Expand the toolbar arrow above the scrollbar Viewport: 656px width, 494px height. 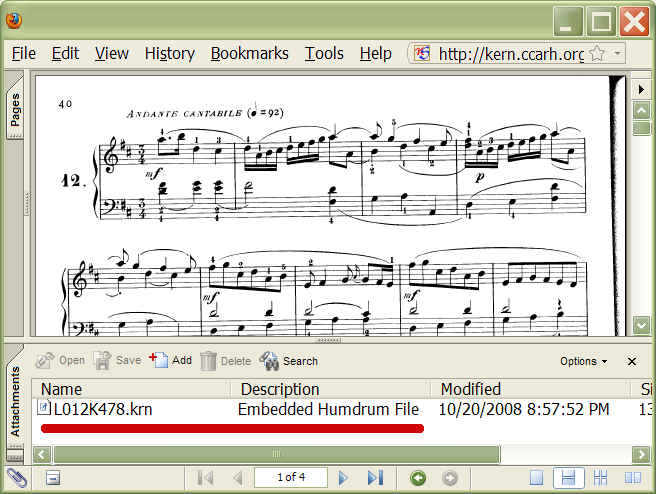[641, 90]
